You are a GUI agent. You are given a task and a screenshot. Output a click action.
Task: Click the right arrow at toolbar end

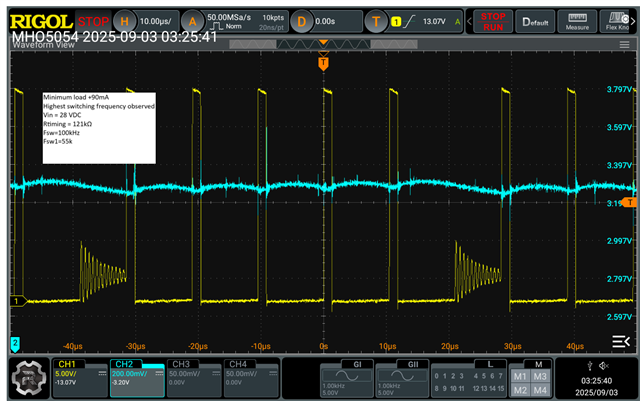click(633, 22)
